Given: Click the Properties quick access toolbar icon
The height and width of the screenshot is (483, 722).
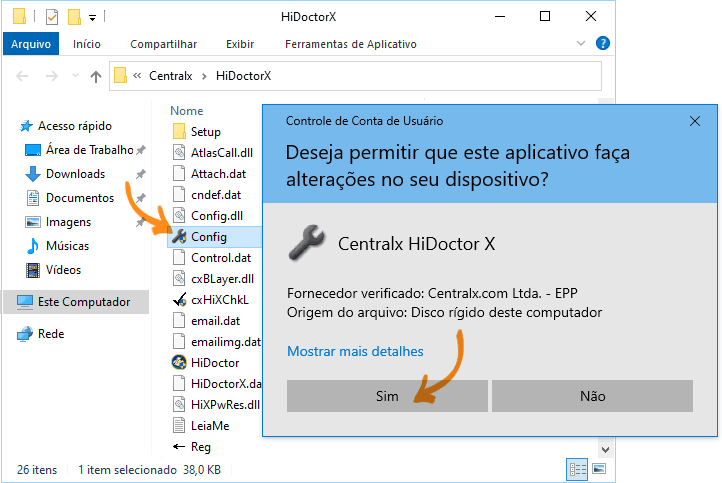Looking at the screenshot, I should pos(52,17).
